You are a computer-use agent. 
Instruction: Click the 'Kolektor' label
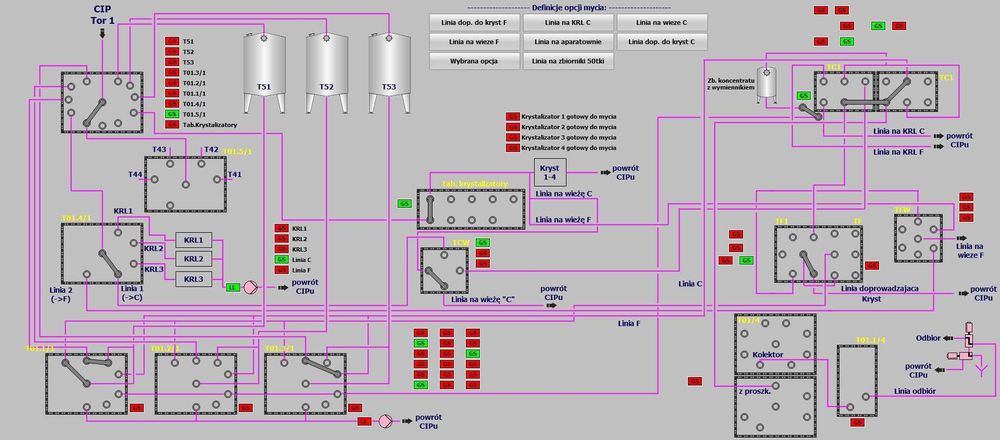(768, 355)
